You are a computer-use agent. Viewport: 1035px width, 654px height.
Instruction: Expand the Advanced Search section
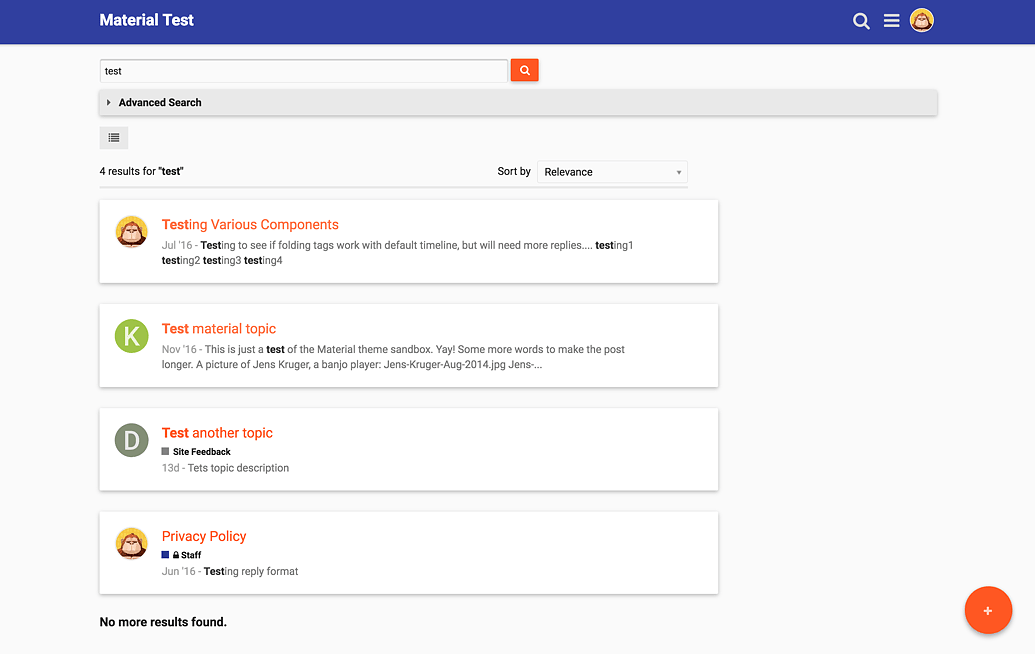160,102
